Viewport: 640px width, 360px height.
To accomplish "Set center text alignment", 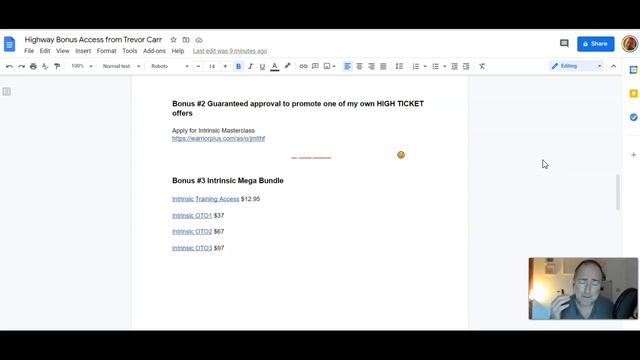I will click(x=359, y=66).
